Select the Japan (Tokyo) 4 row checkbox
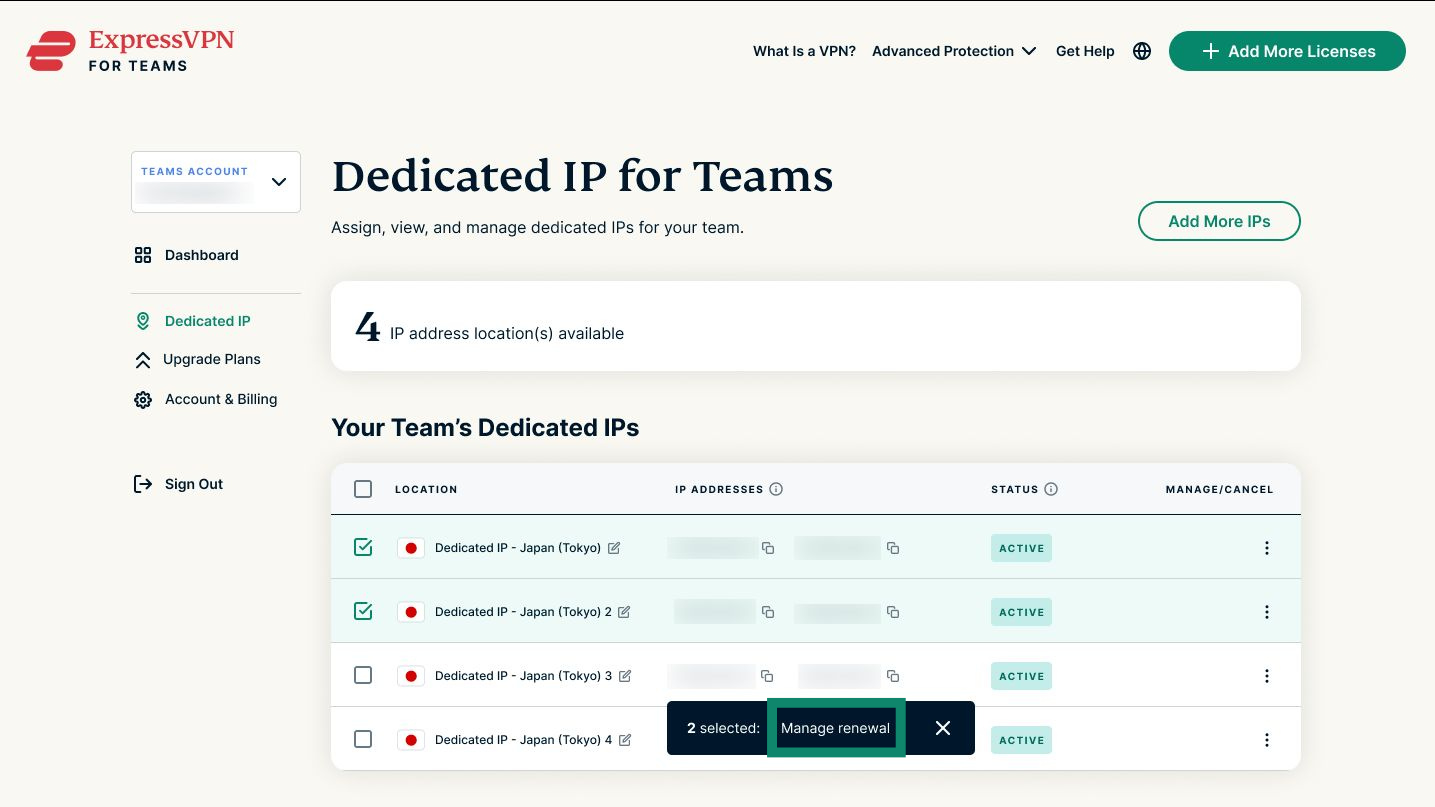The image size is (1435, 807). coord(363,739)
